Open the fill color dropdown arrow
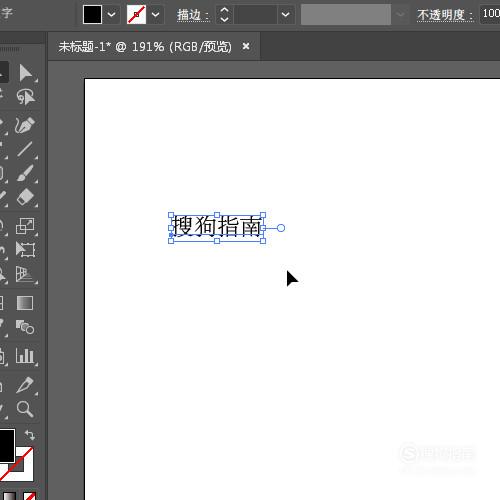 [x=111, y=14]
